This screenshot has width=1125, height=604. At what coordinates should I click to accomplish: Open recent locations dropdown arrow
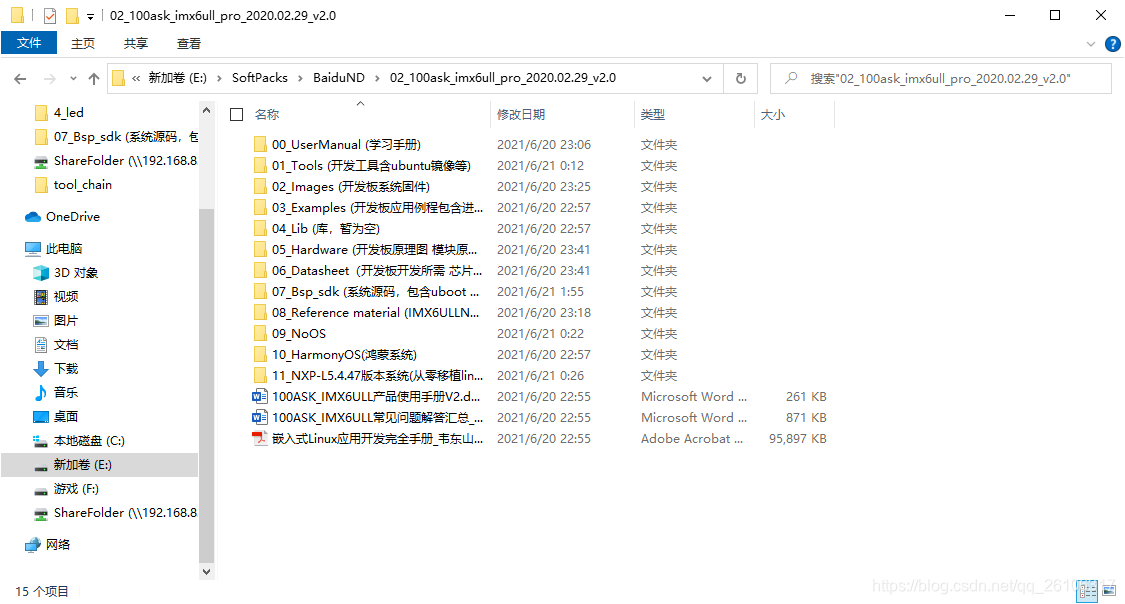tap(73, 79)
